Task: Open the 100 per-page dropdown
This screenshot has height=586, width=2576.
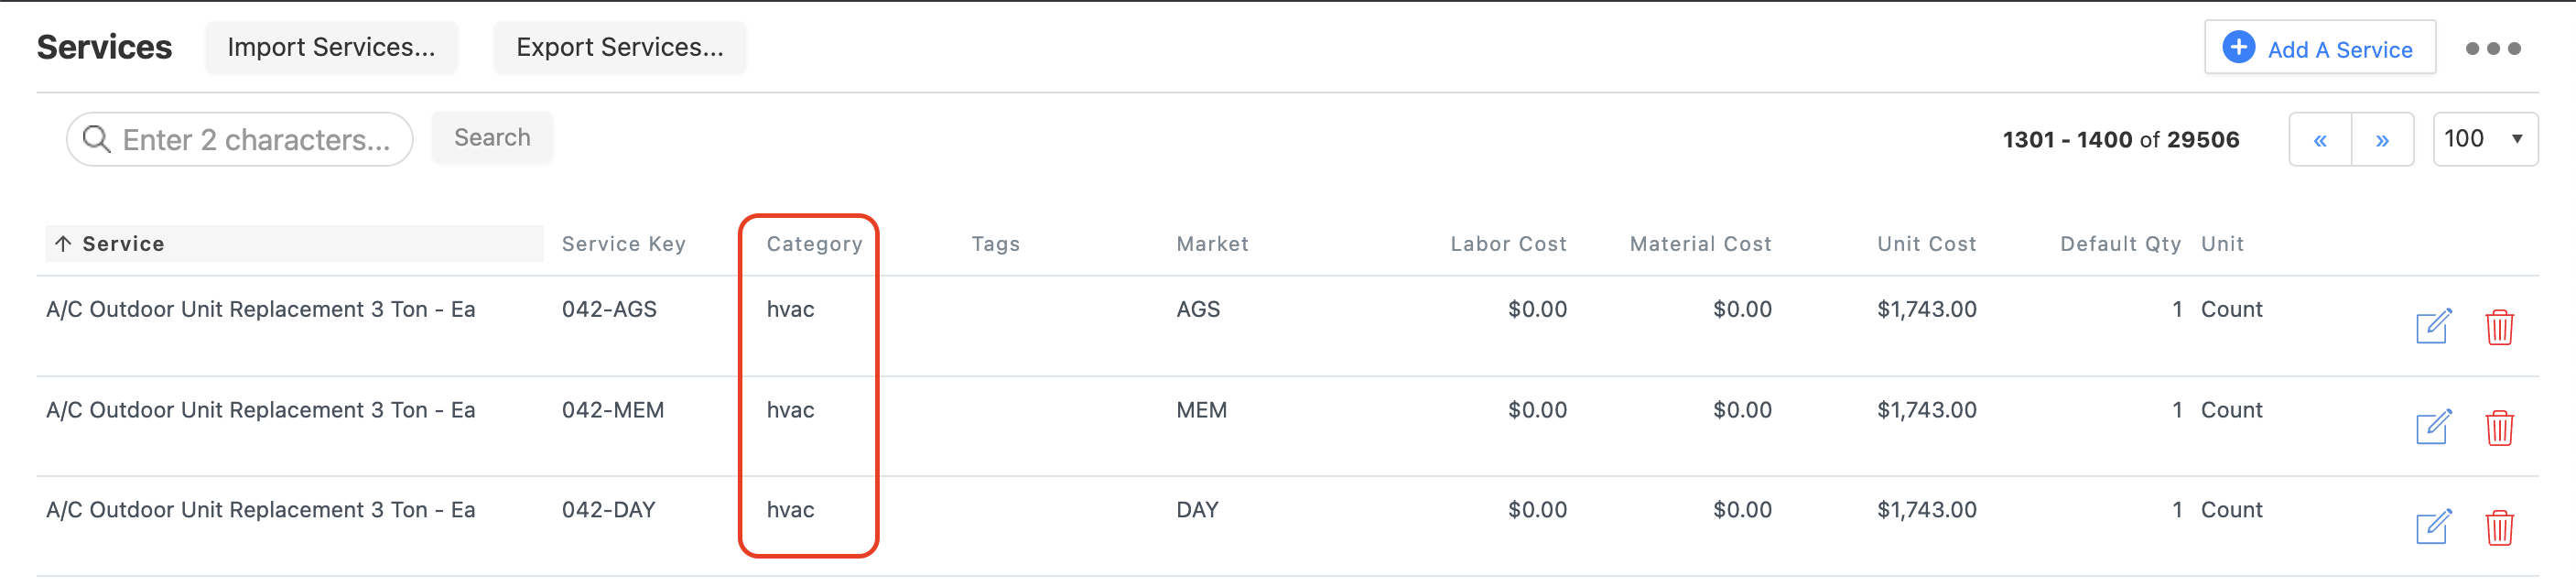Action: click(x=2485, y=139)
